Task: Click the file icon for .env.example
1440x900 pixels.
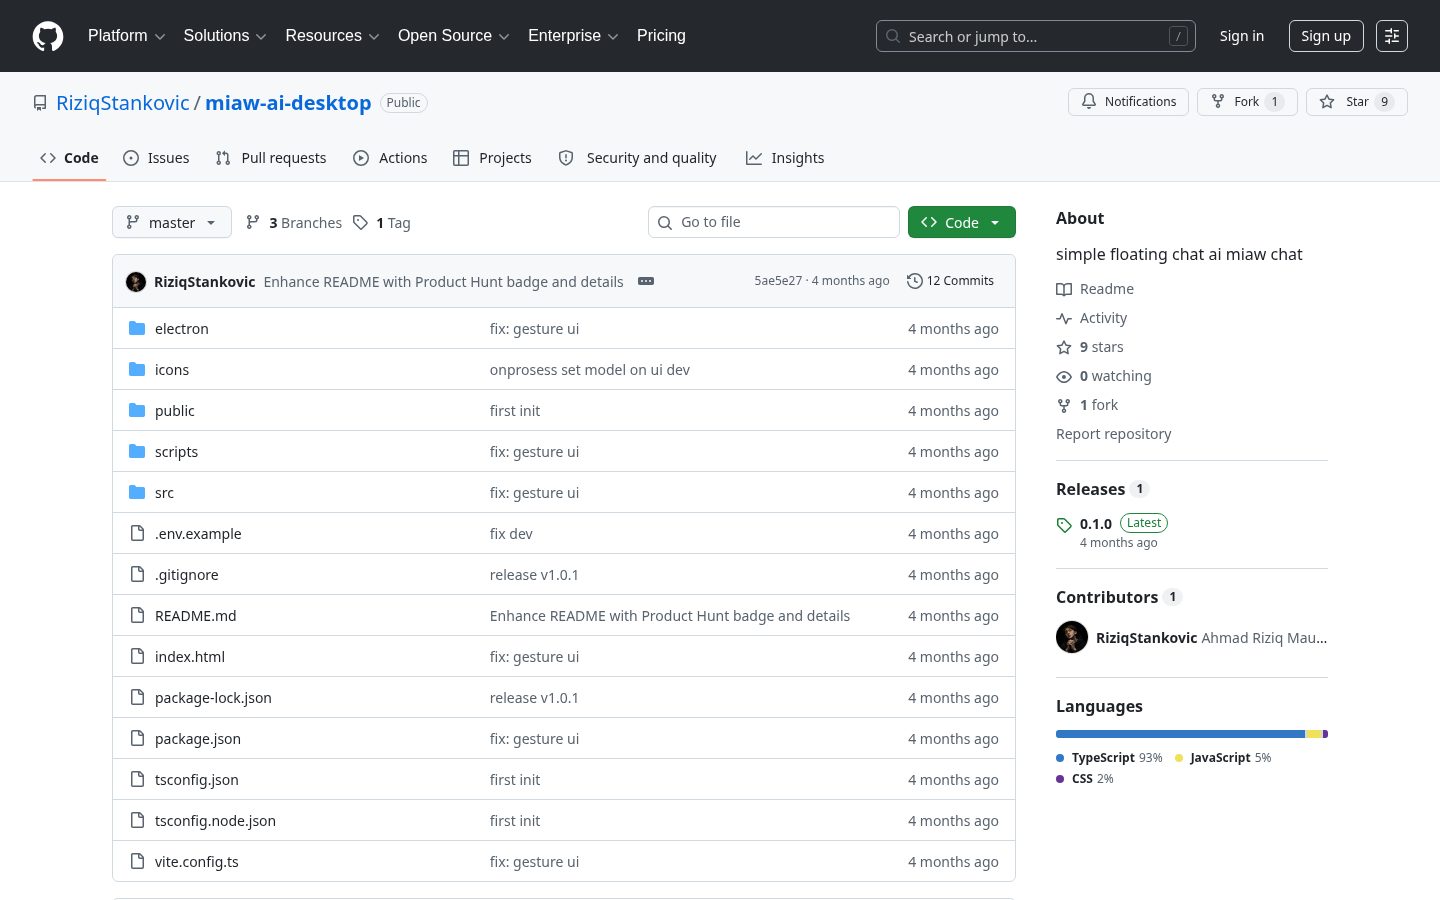Action: (x=137, y=533)
